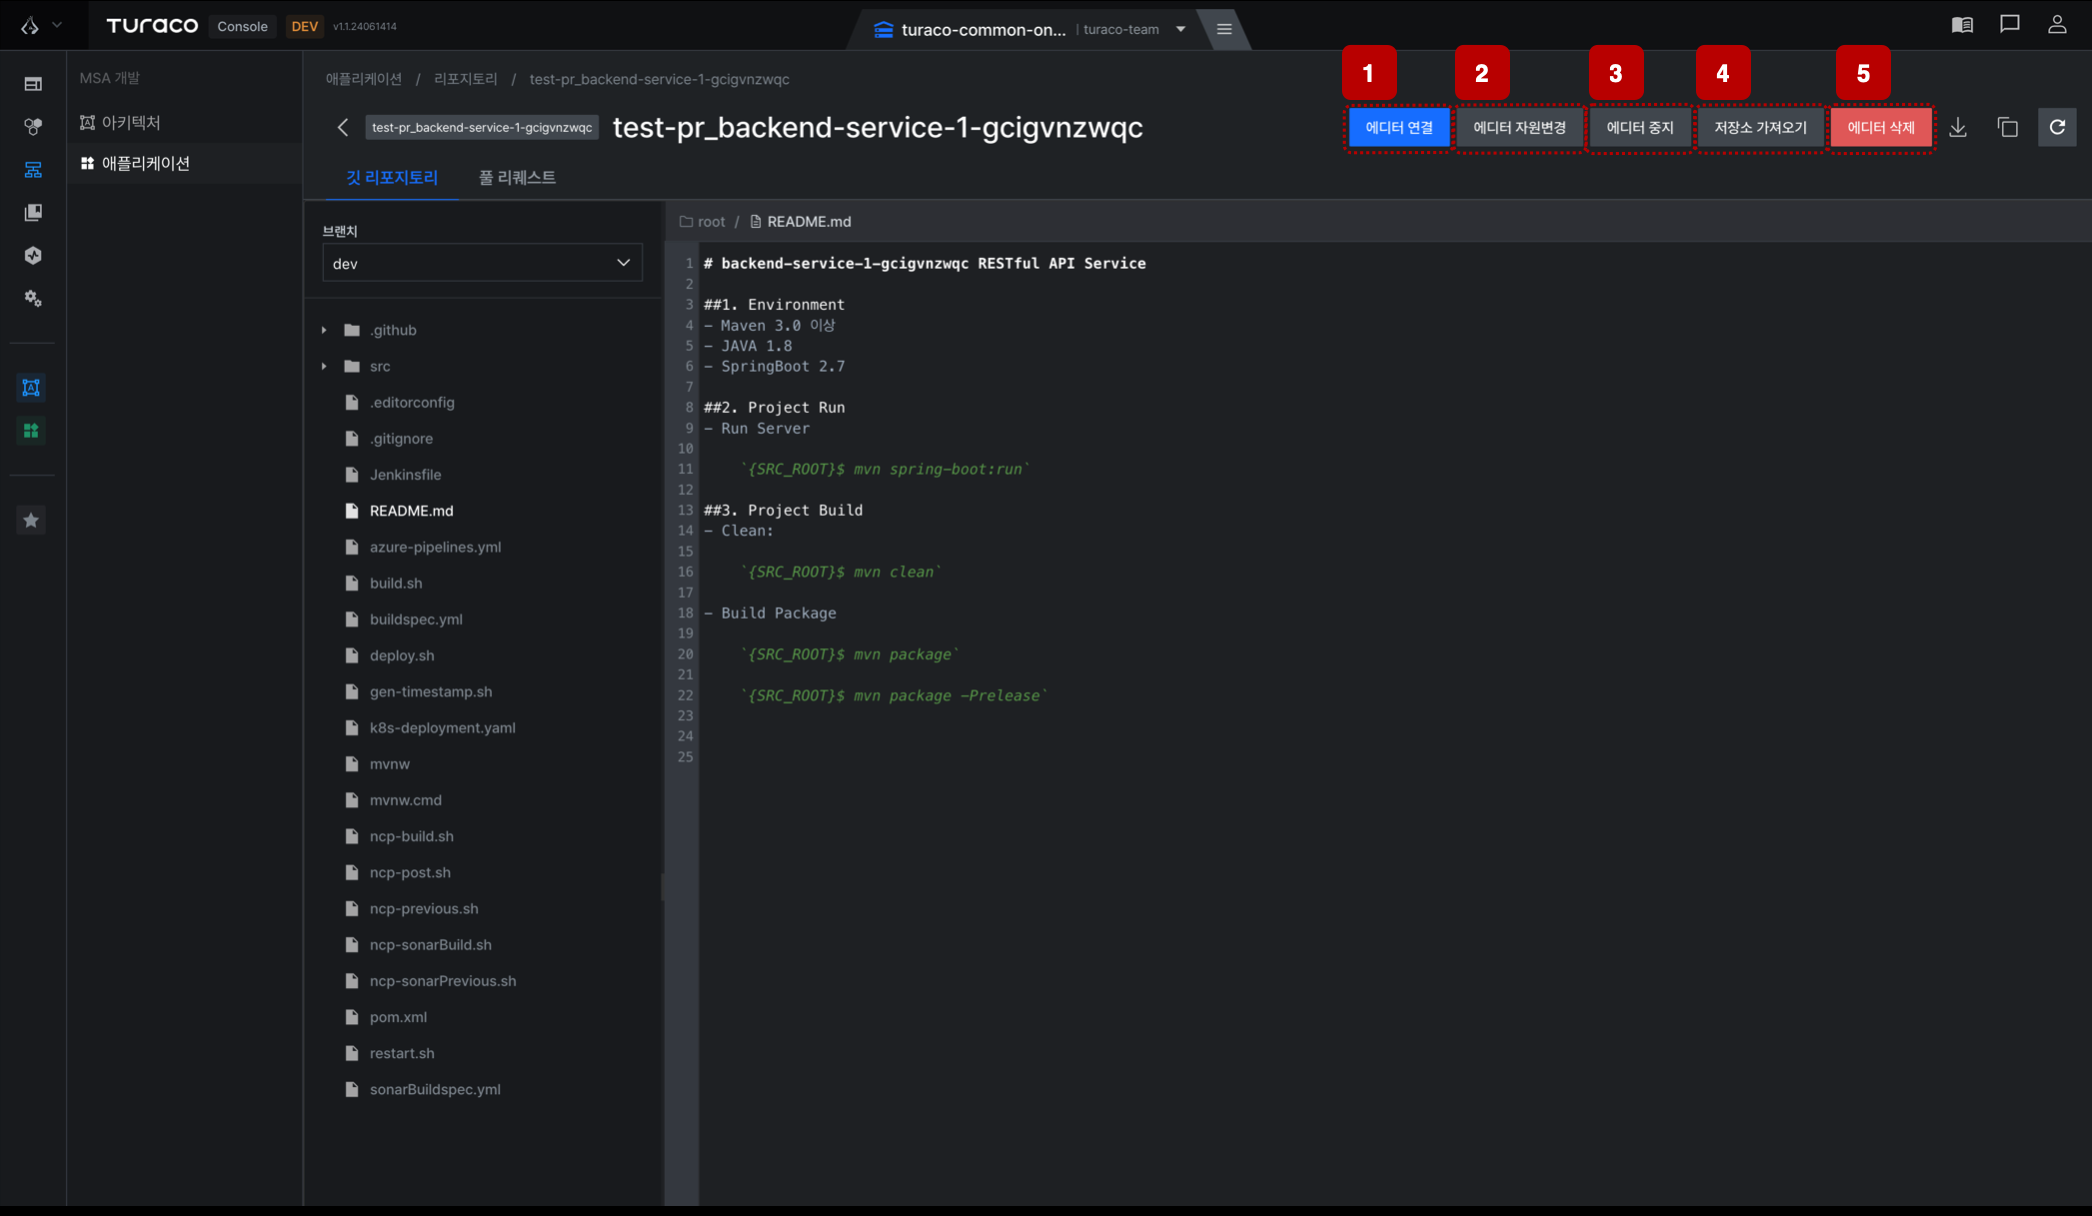Viewport: 2092px width, 1216px height.
Task: Open the dev branch dropdown
Action: (482, 263)
